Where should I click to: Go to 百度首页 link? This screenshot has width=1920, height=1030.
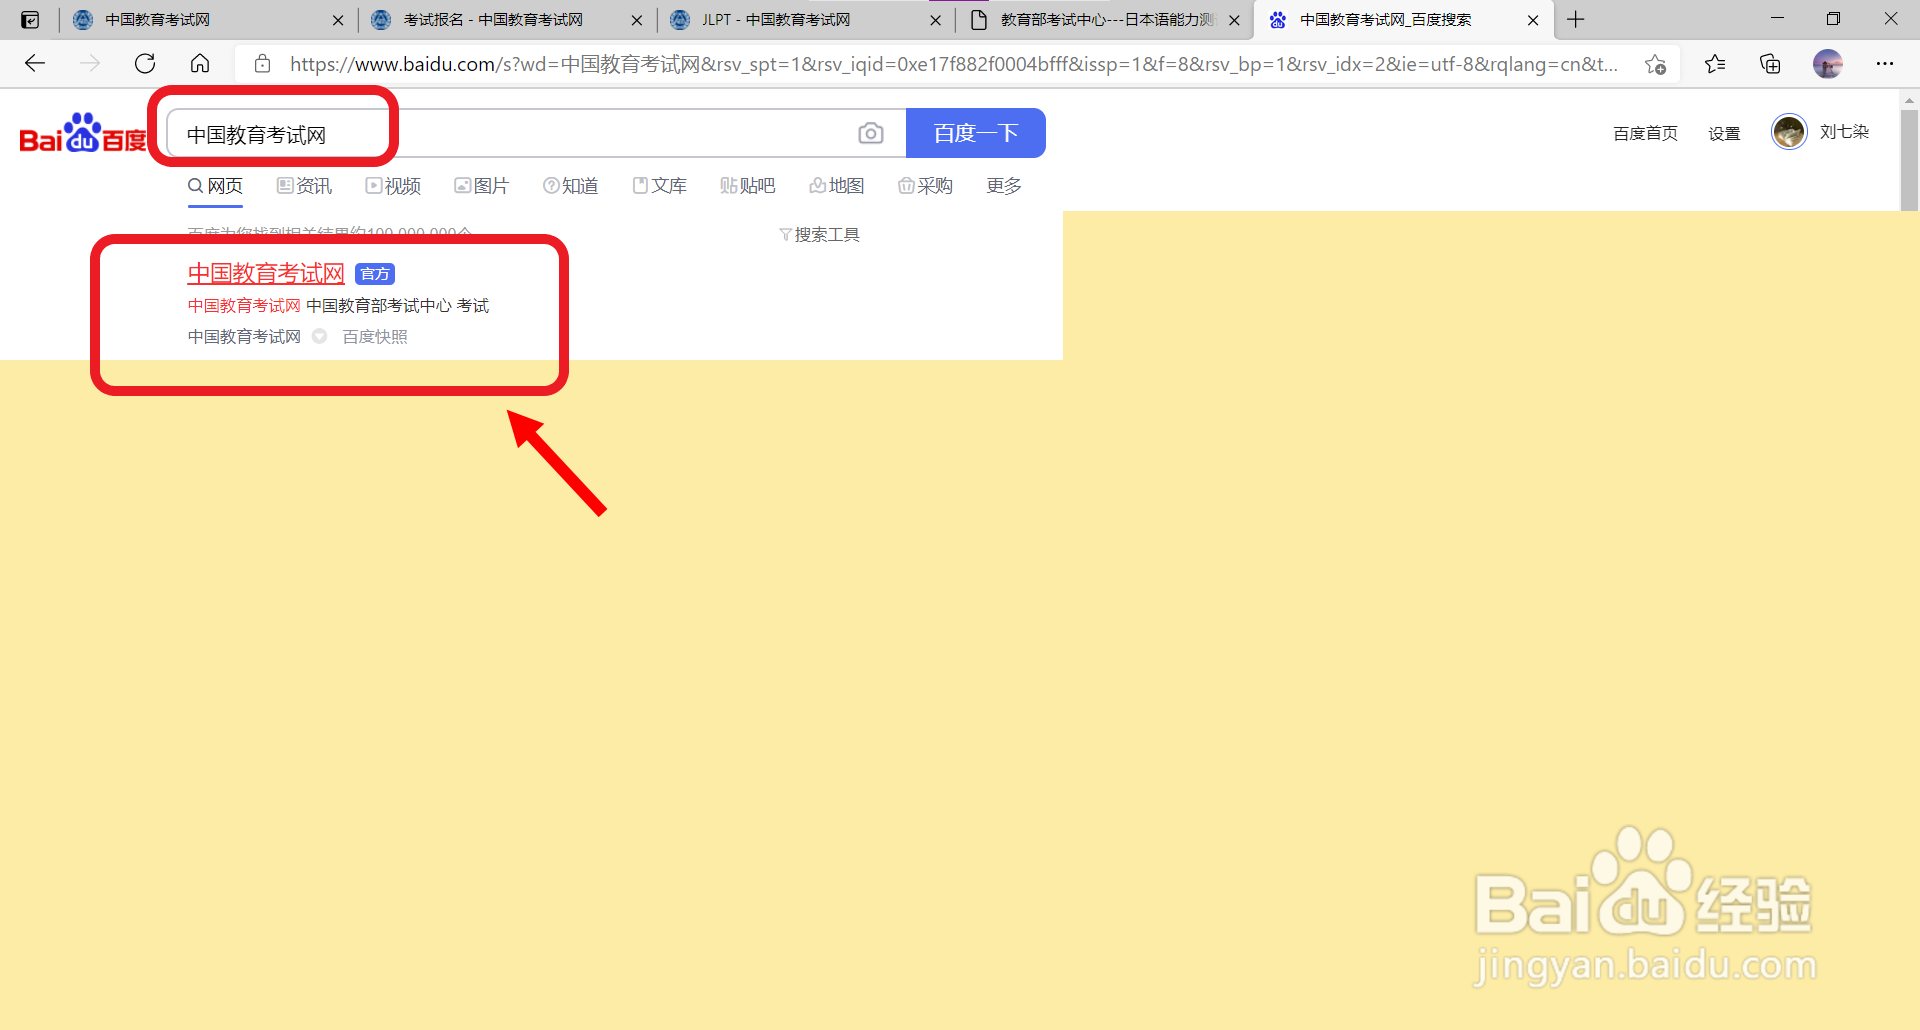click(x=1645, y=133)
